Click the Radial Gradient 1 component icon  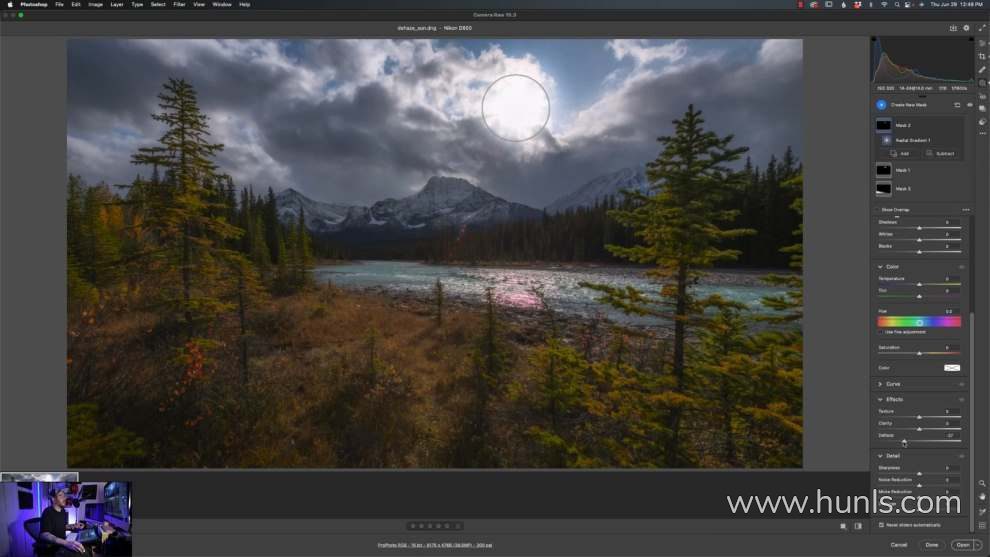pyautogui.click(x=886, y=140)
